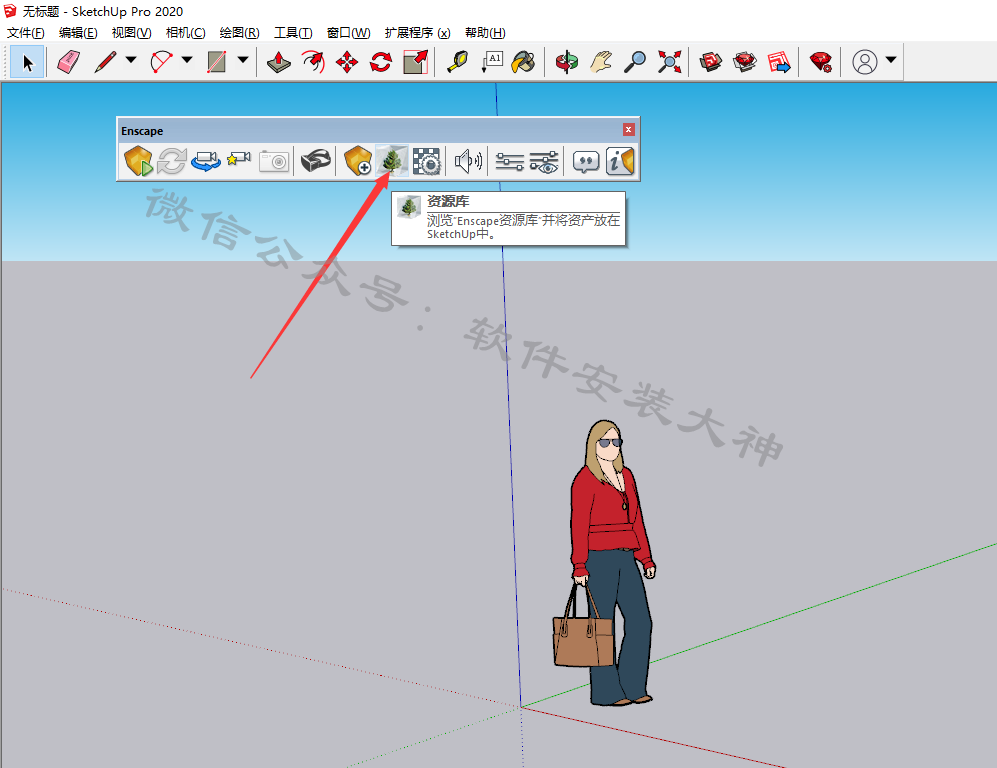997x768 pixels.
Task: Click Enscape Objects icon with plus
Action: point(358,161)
